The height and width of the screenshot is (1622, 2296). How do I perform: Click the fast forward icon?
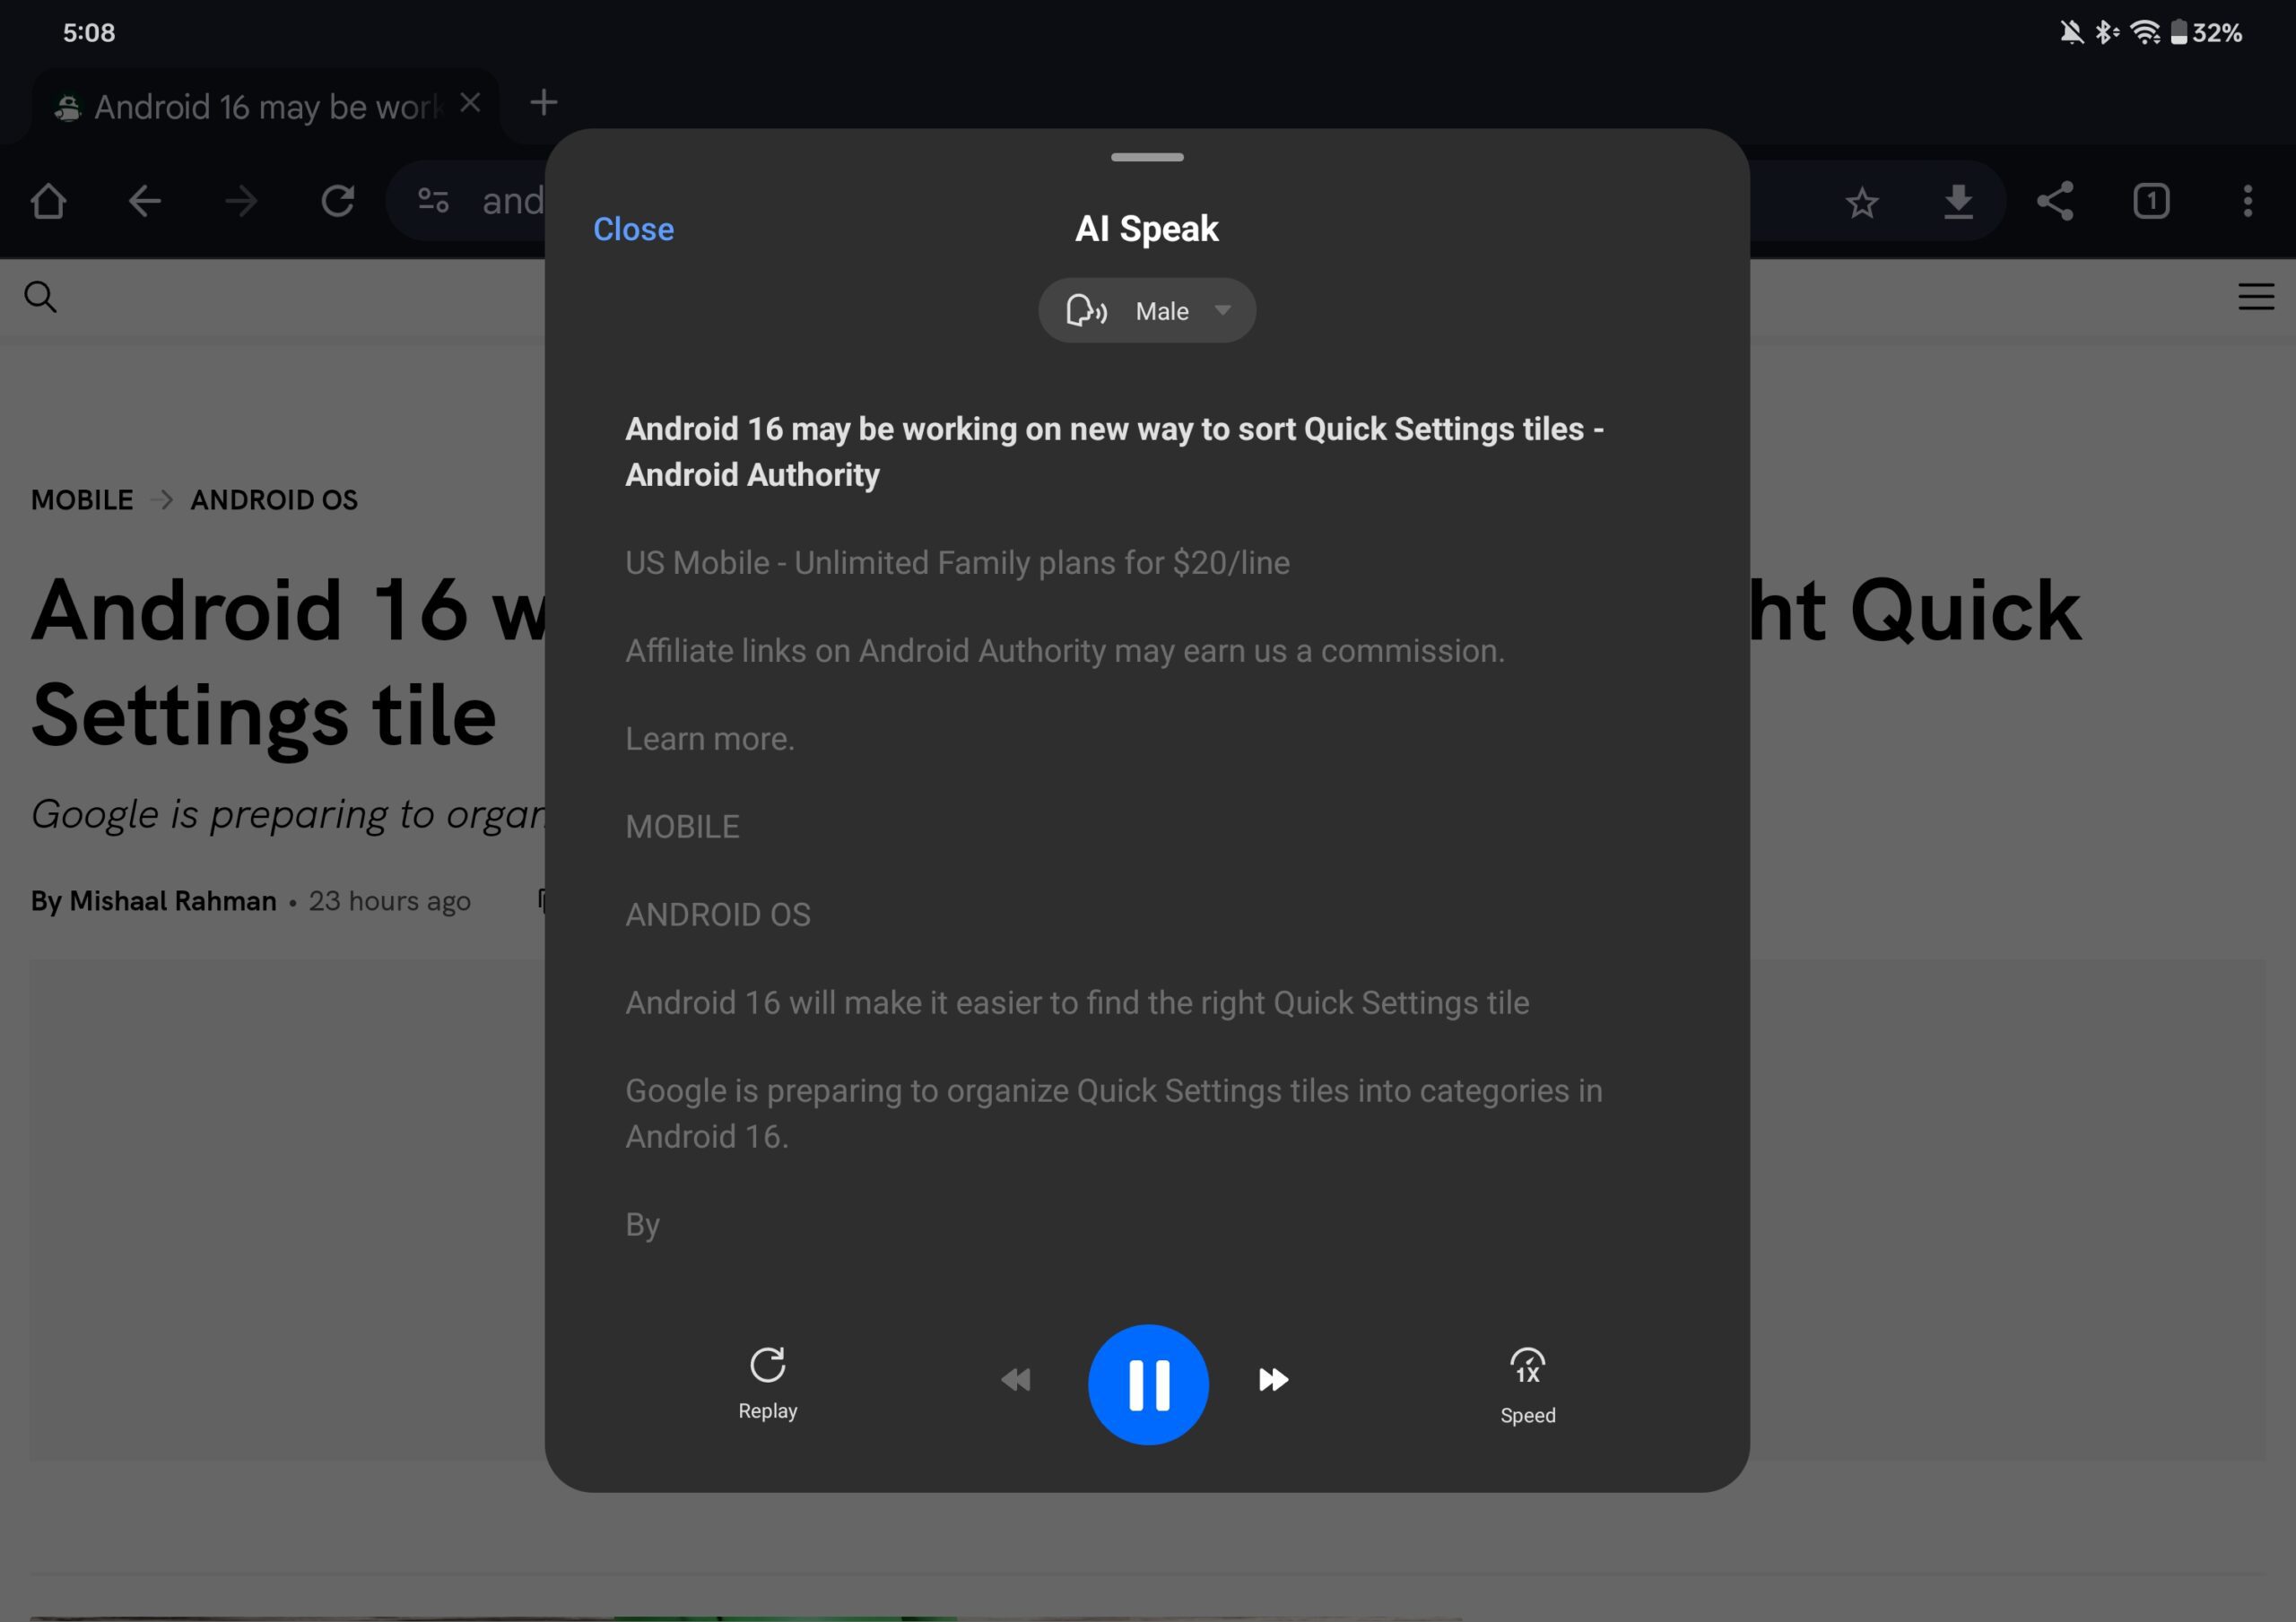tap(1274, 1382)
